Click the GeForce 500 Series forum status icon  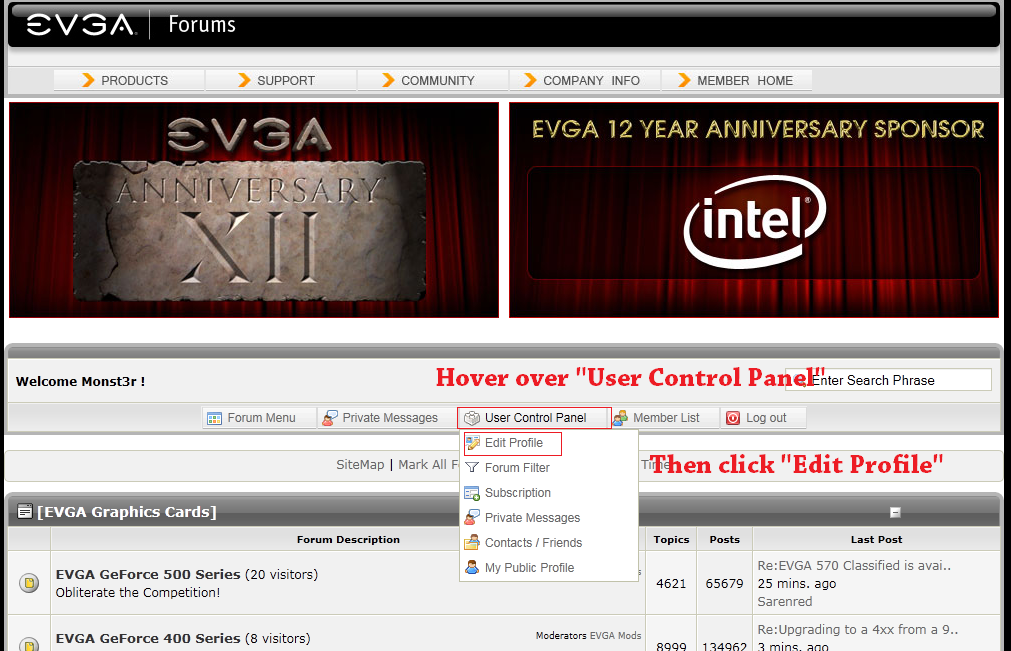[29, 583]
